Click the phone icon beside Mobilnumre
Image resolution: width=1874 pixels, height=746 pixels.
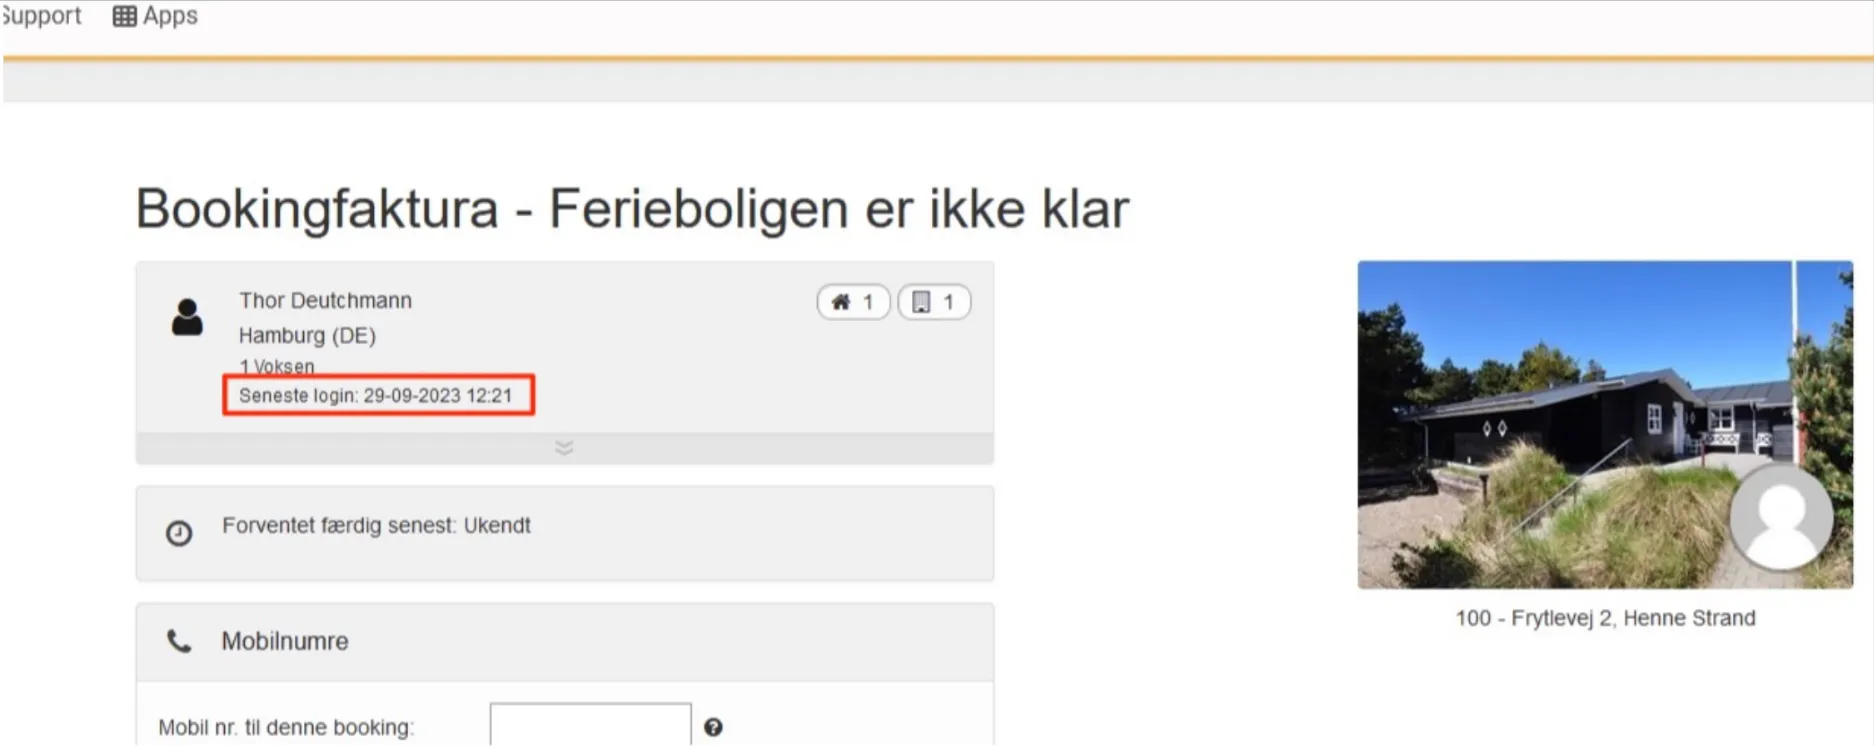coord(179,641)
